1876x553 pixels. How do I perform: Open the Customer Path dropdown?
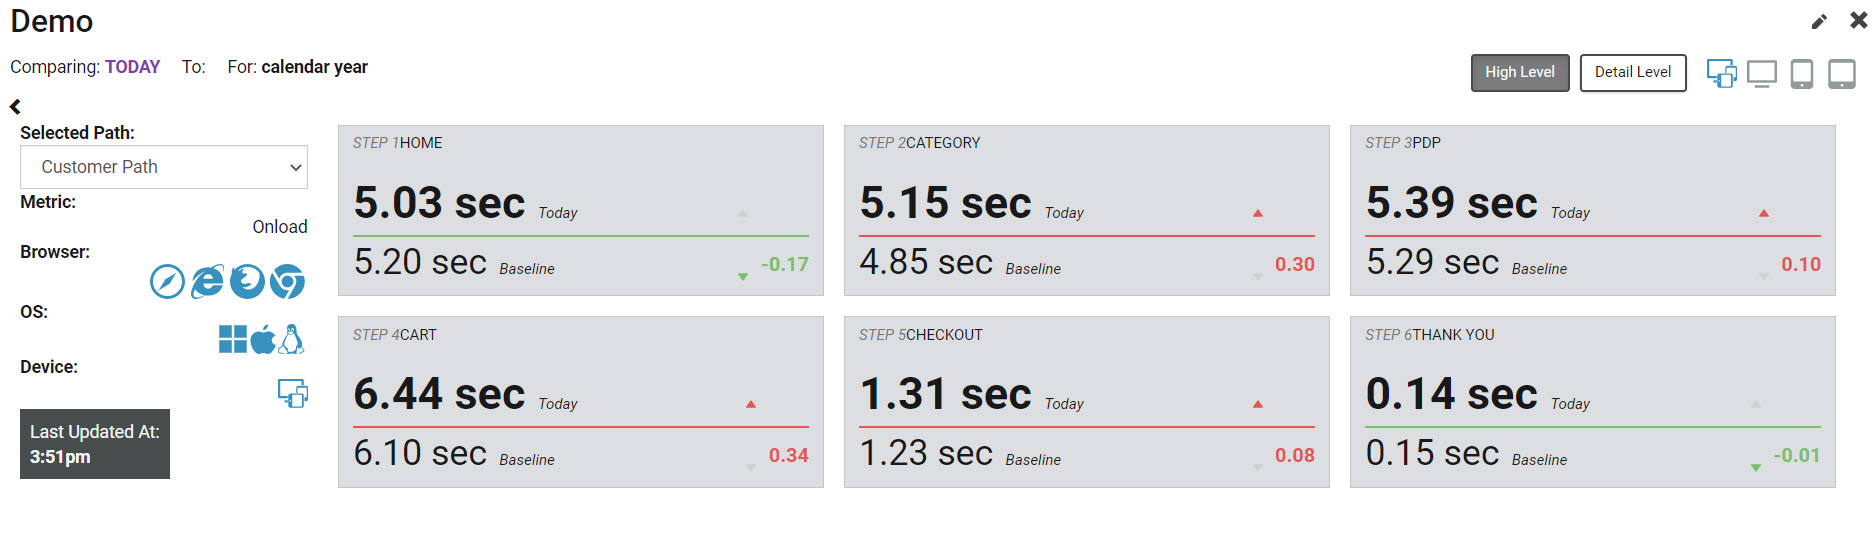pos(164,167)
